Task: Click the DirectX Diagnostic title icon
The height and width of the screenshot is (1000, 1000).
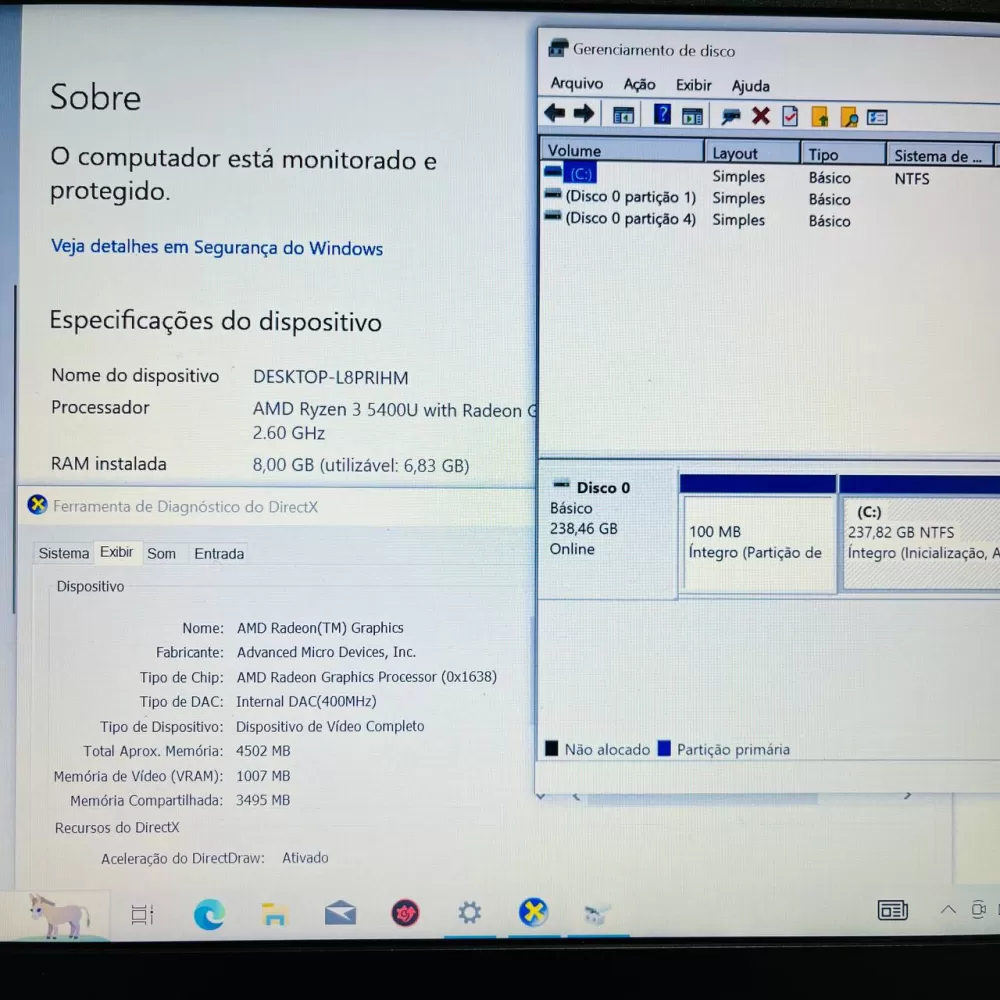Action: tap(38, 505)
